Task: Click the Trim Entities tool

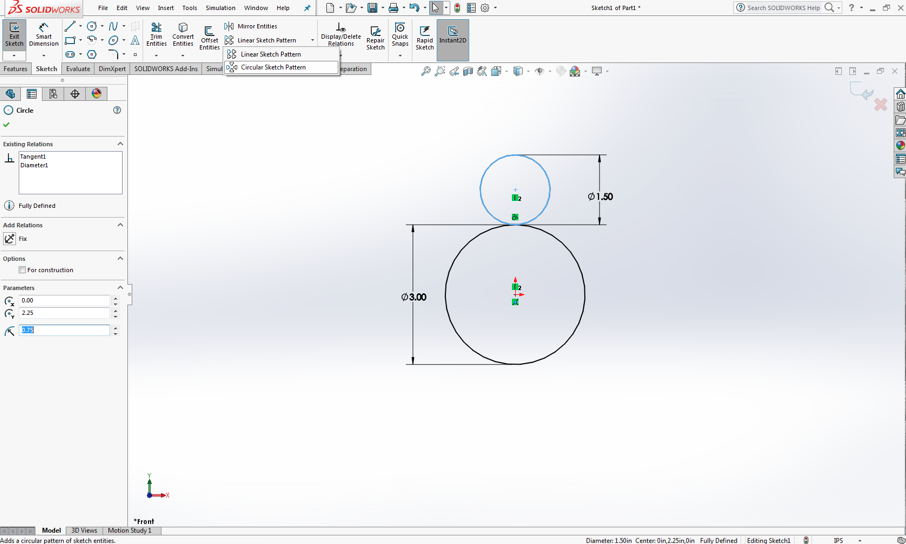Action: 156,35
